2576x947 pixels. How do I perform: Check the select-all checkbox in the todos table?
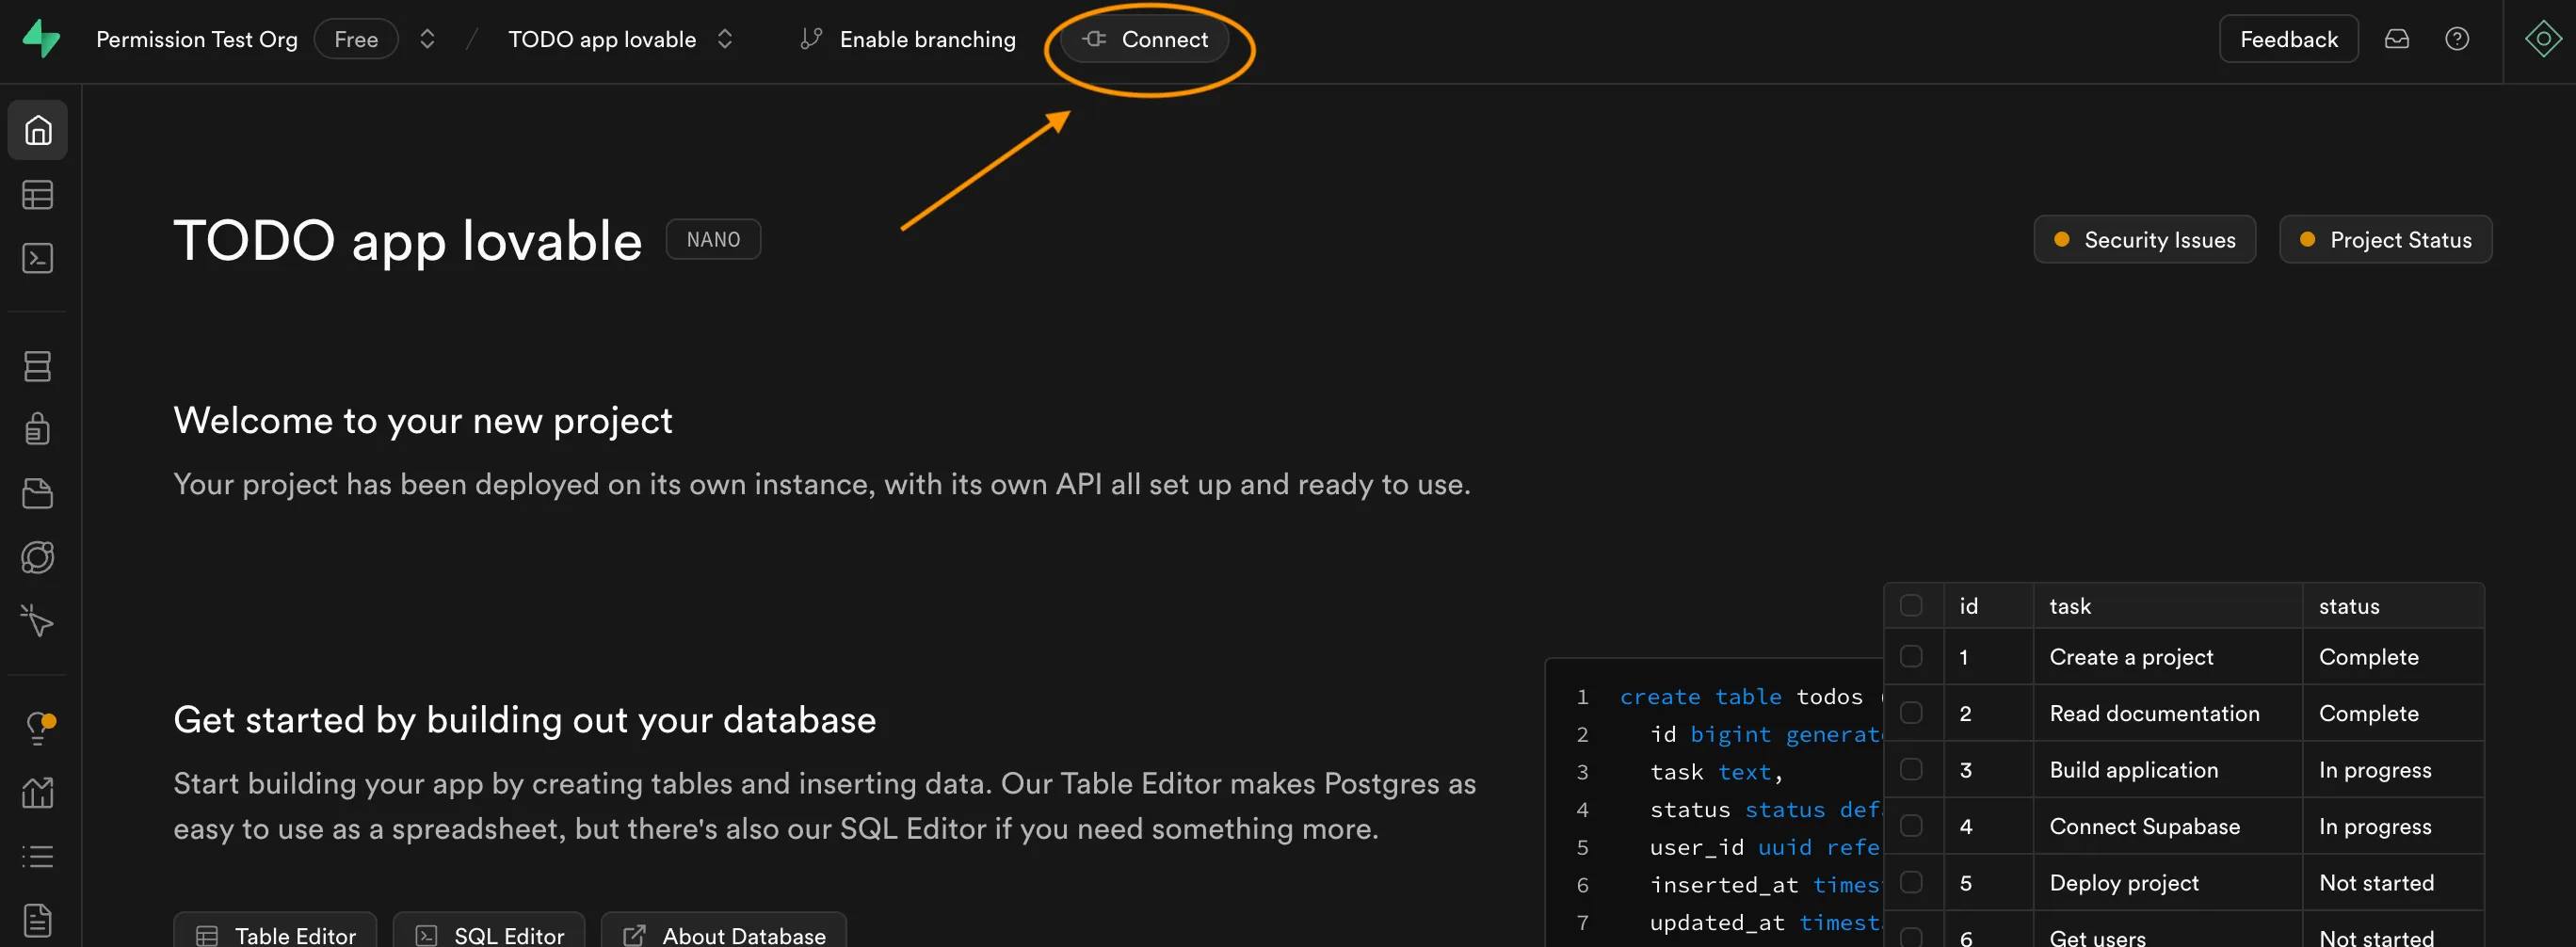point(1913,605)
